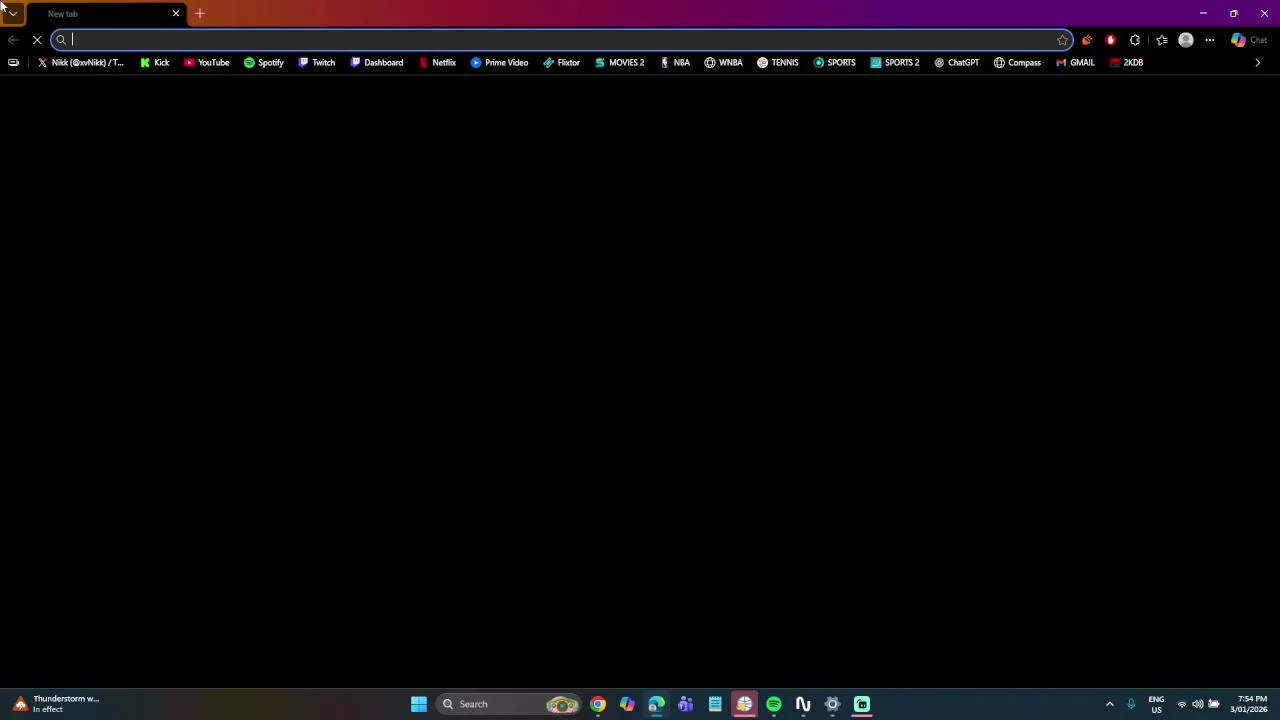The height and width of the screenshot is (720, 1280).
Task: Open the SPORTS bookmark
Action: (834, 62)
